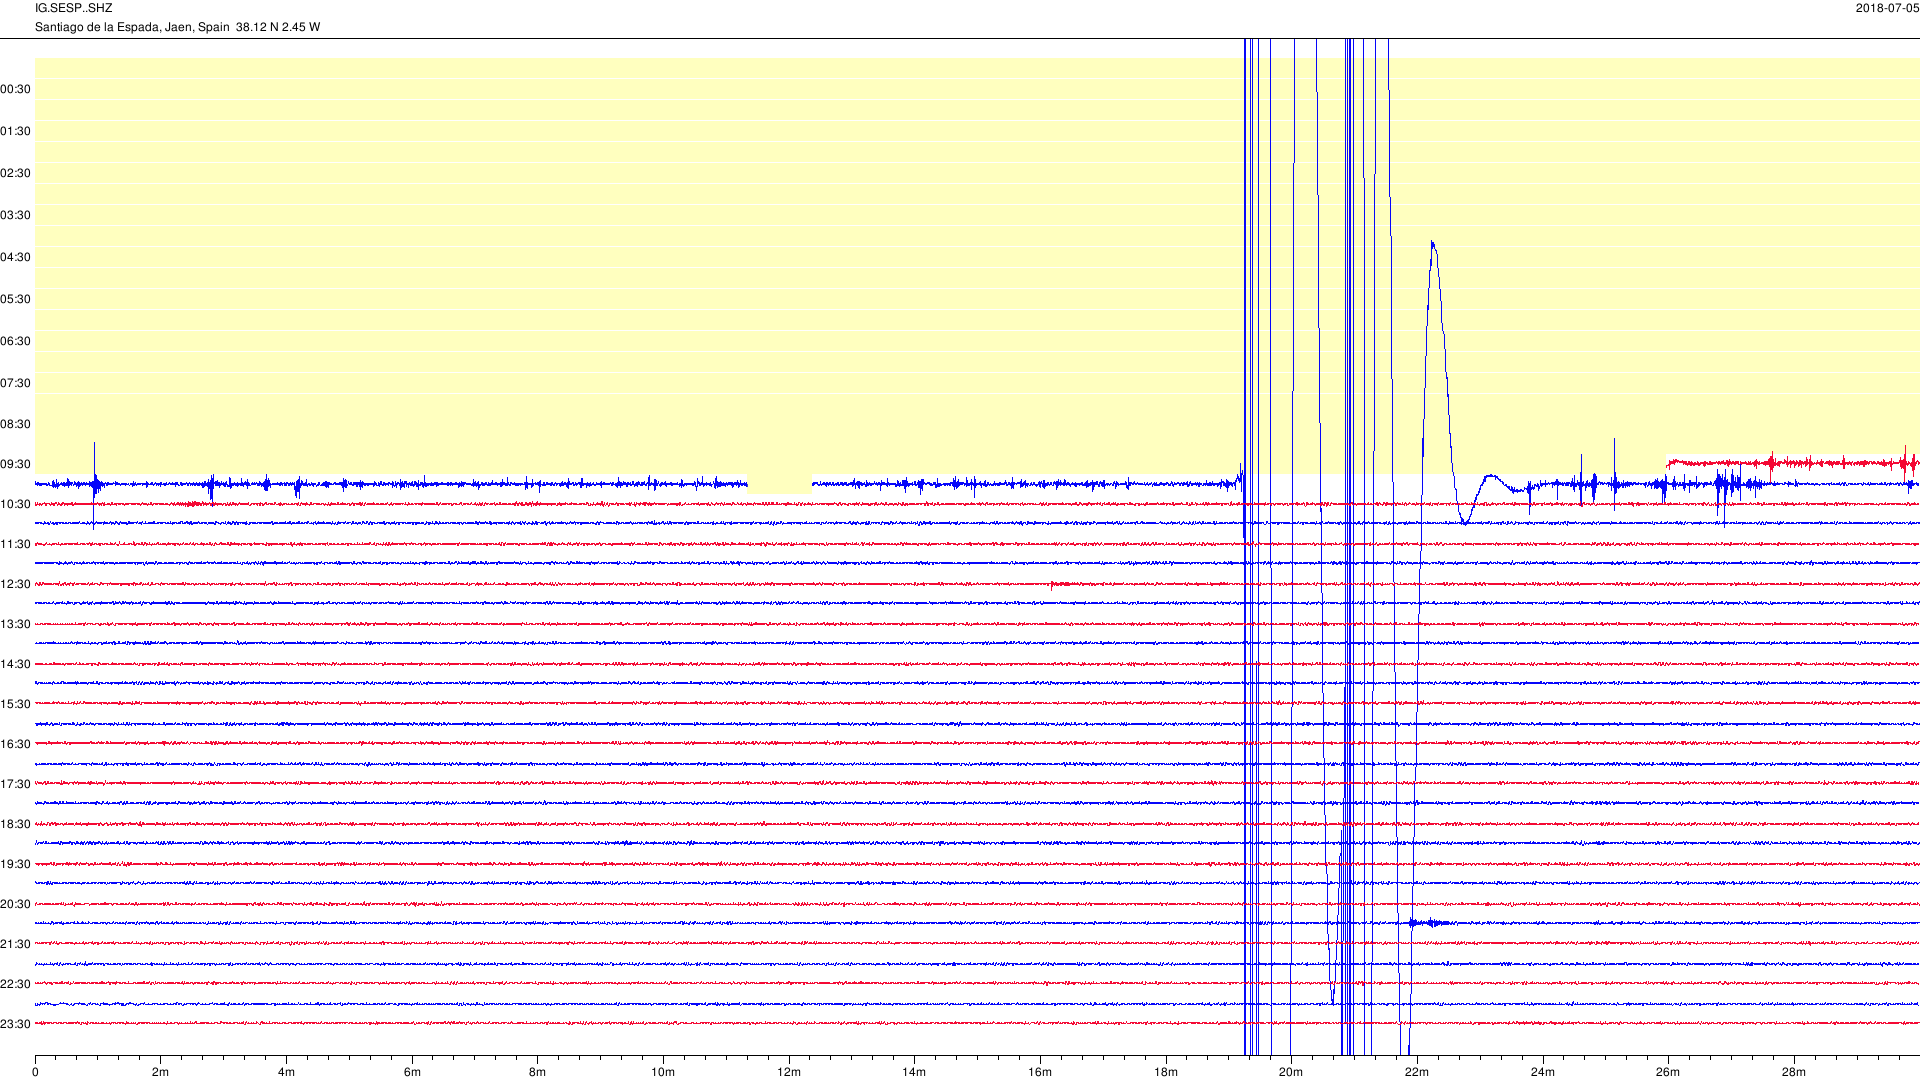
Task: Click the 14m axis tick label
Action: [914, 1072]
